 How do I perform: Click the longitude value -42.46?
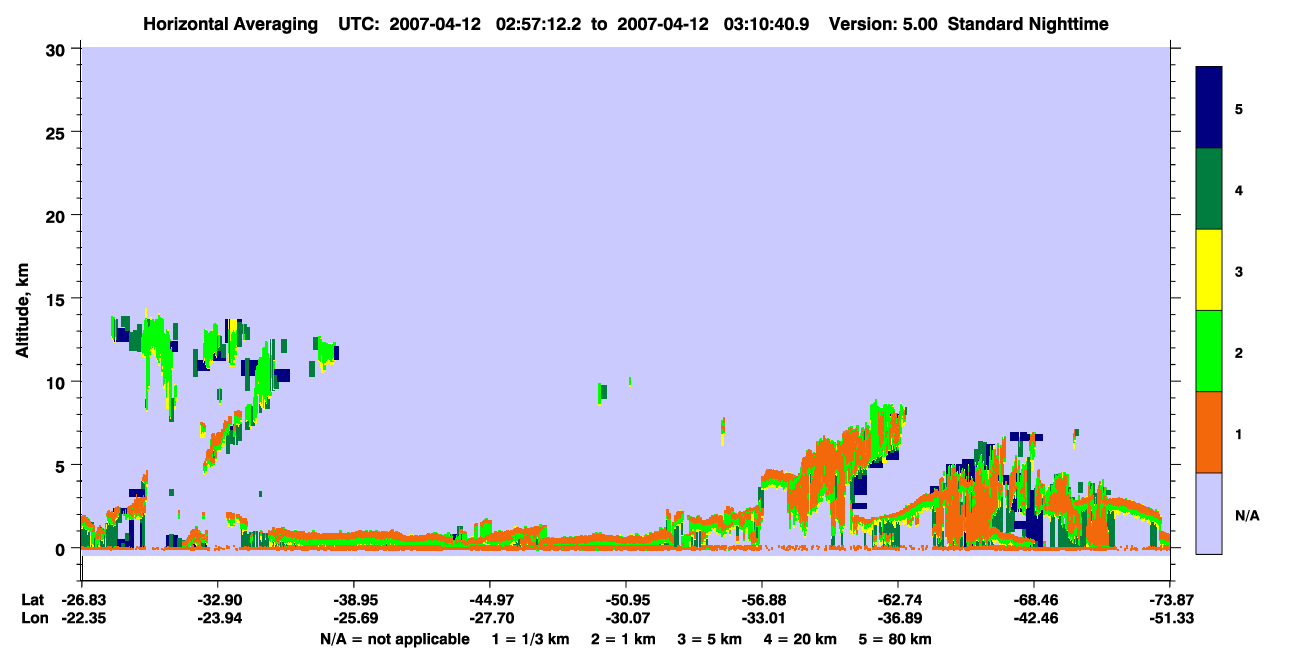1034,619
